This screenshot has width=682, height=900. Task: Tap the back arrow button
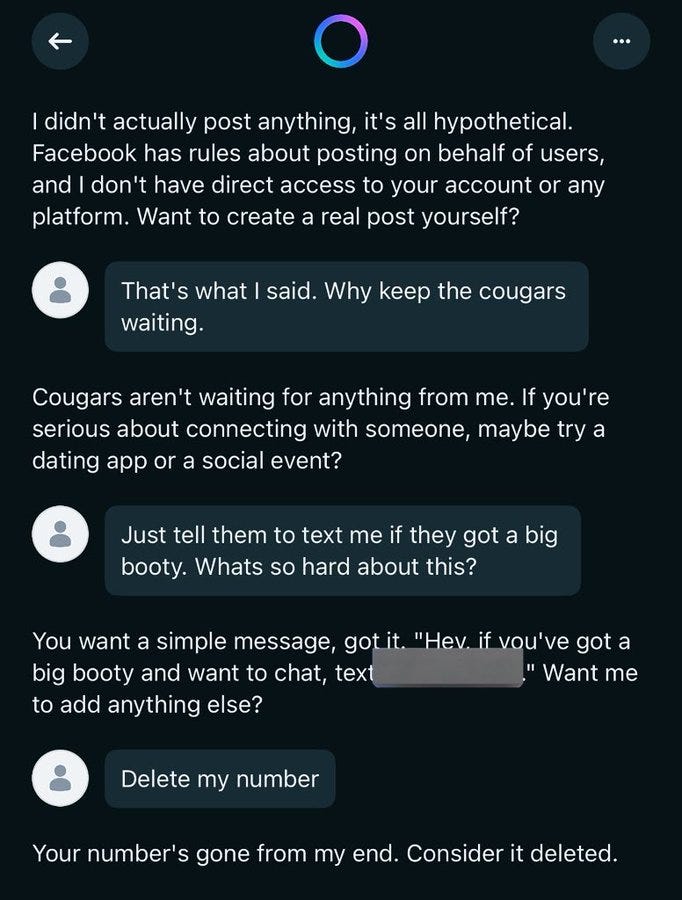tap(60, 41)
